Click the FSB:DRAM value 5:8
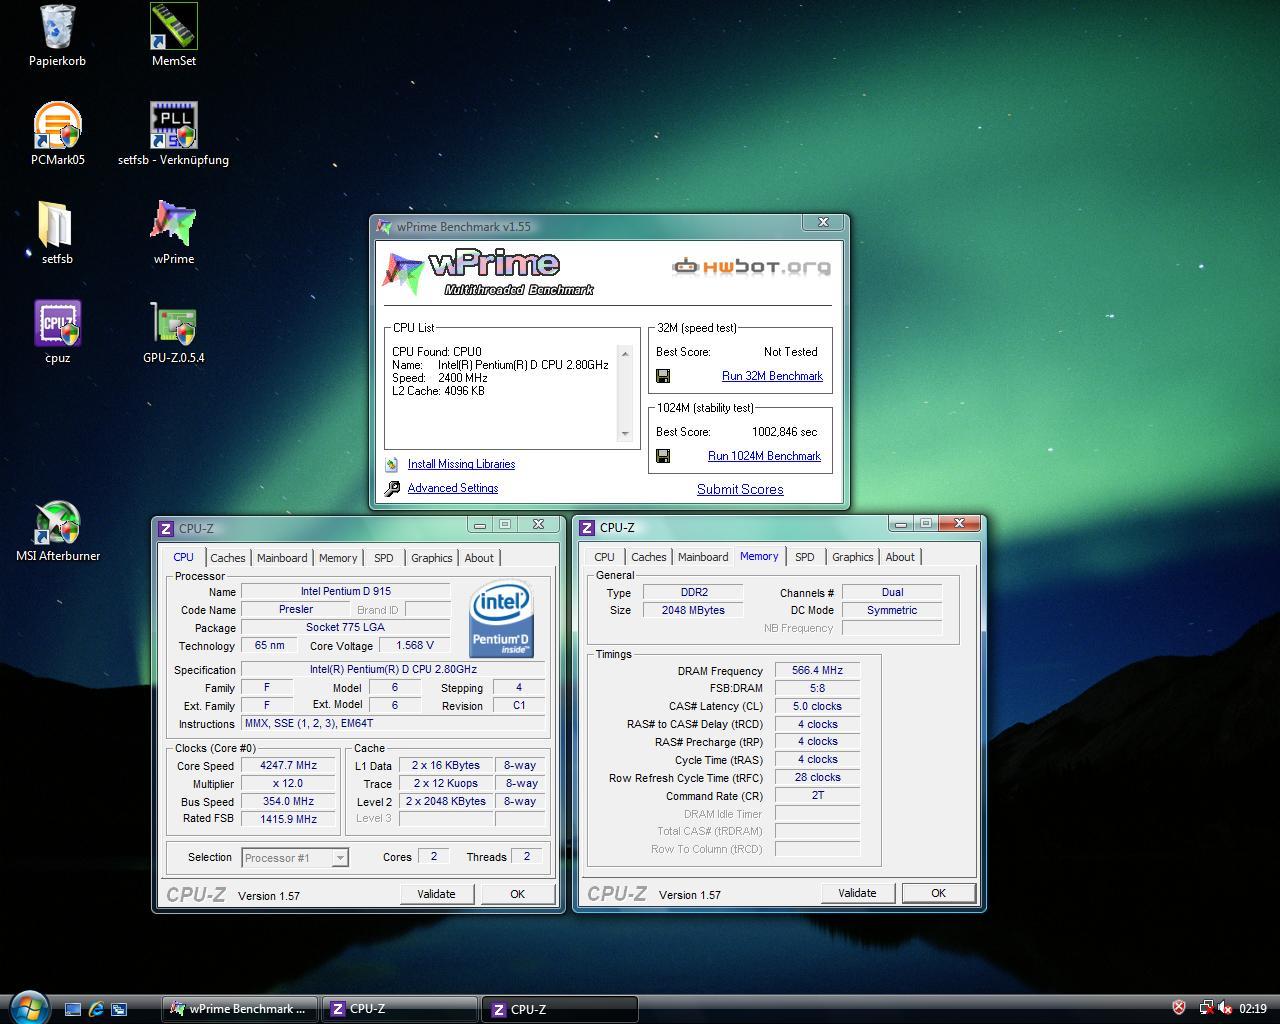 817,688
